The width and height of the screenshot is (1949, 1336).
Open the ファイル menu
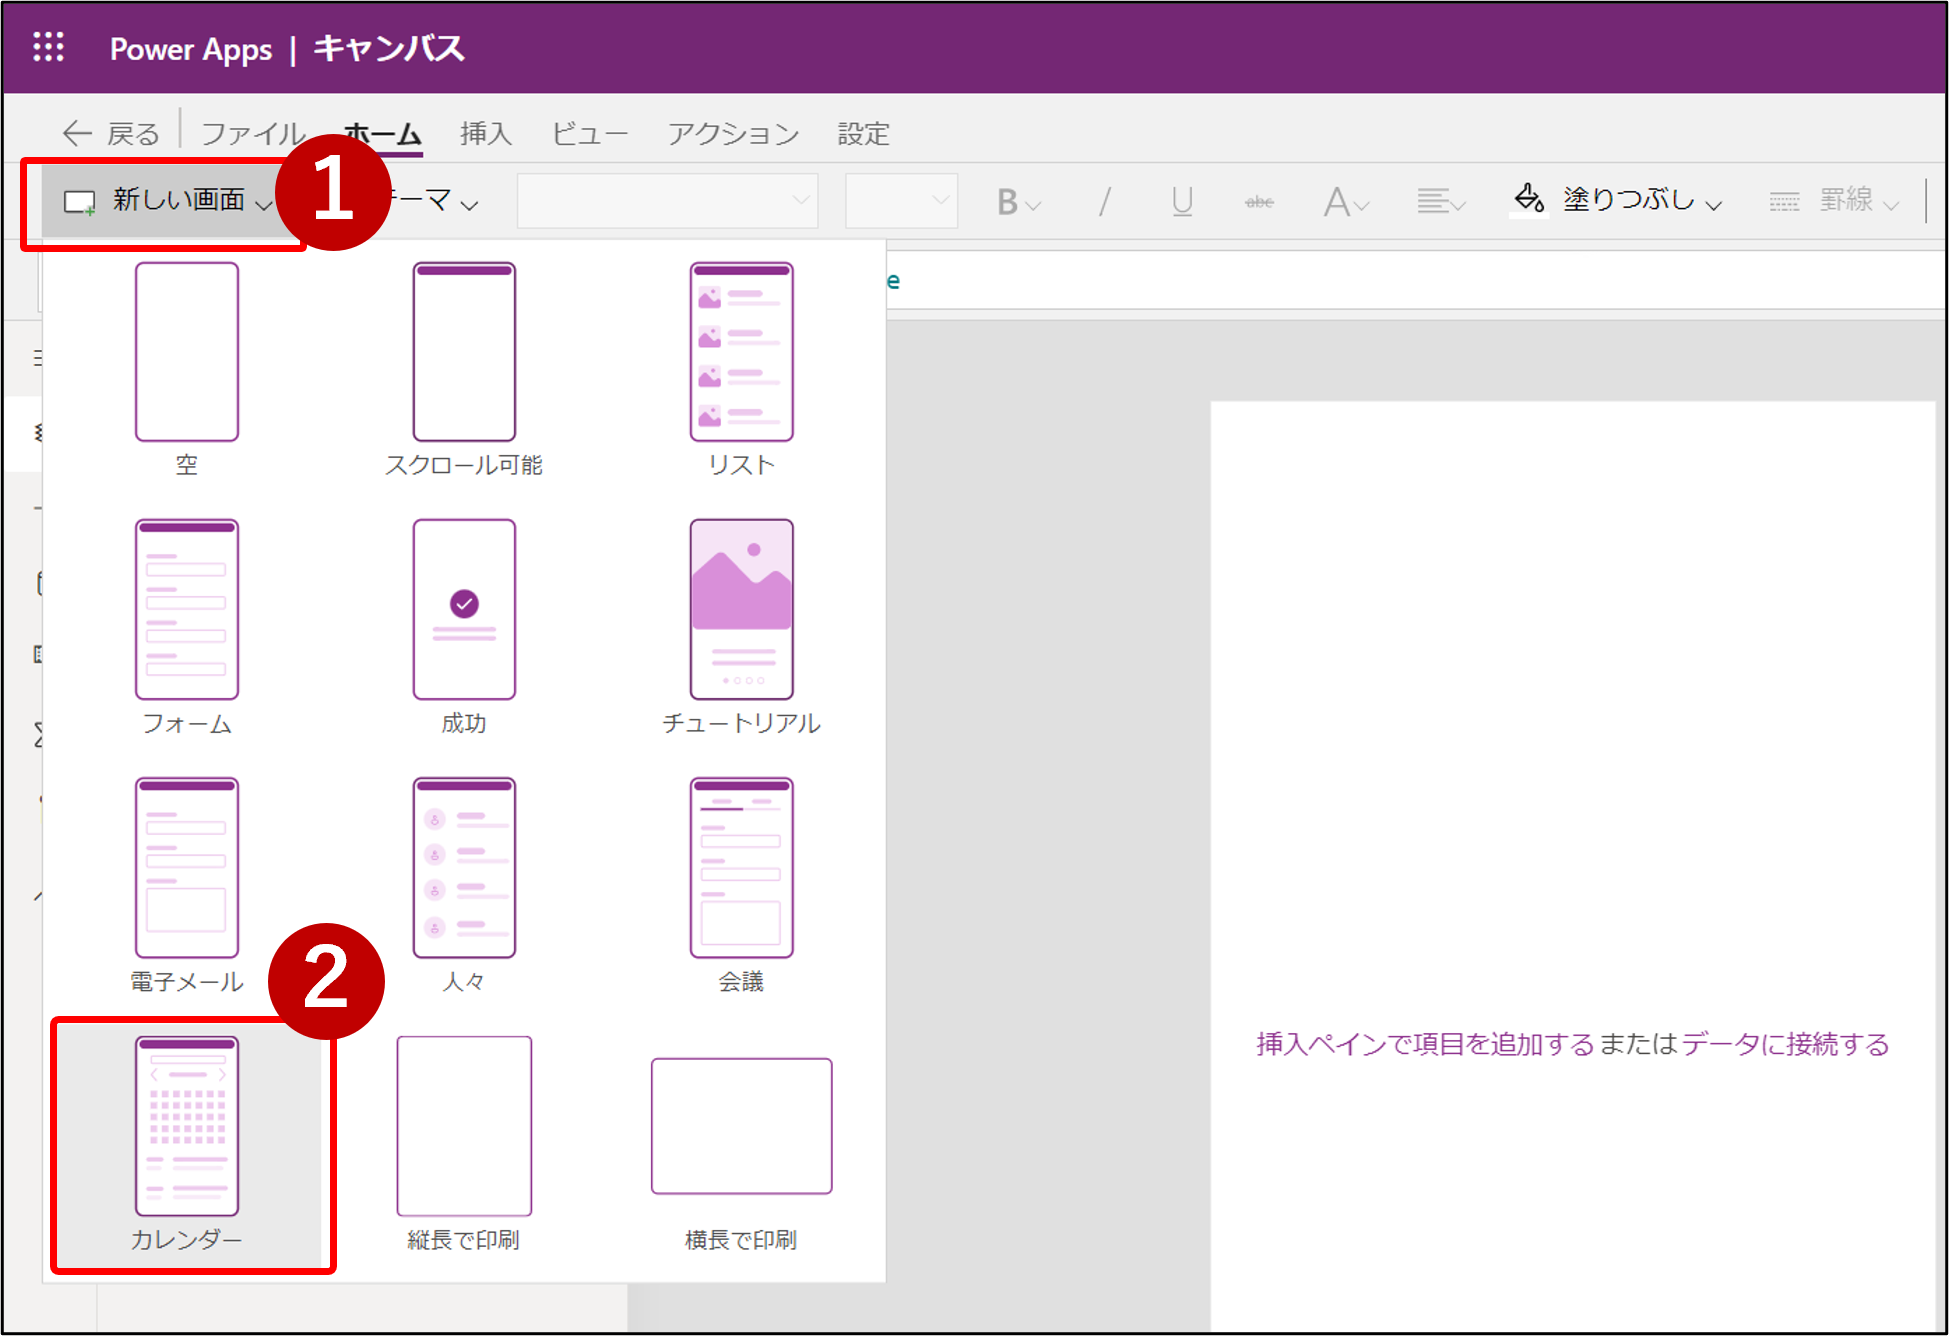(x=253, y=133)
